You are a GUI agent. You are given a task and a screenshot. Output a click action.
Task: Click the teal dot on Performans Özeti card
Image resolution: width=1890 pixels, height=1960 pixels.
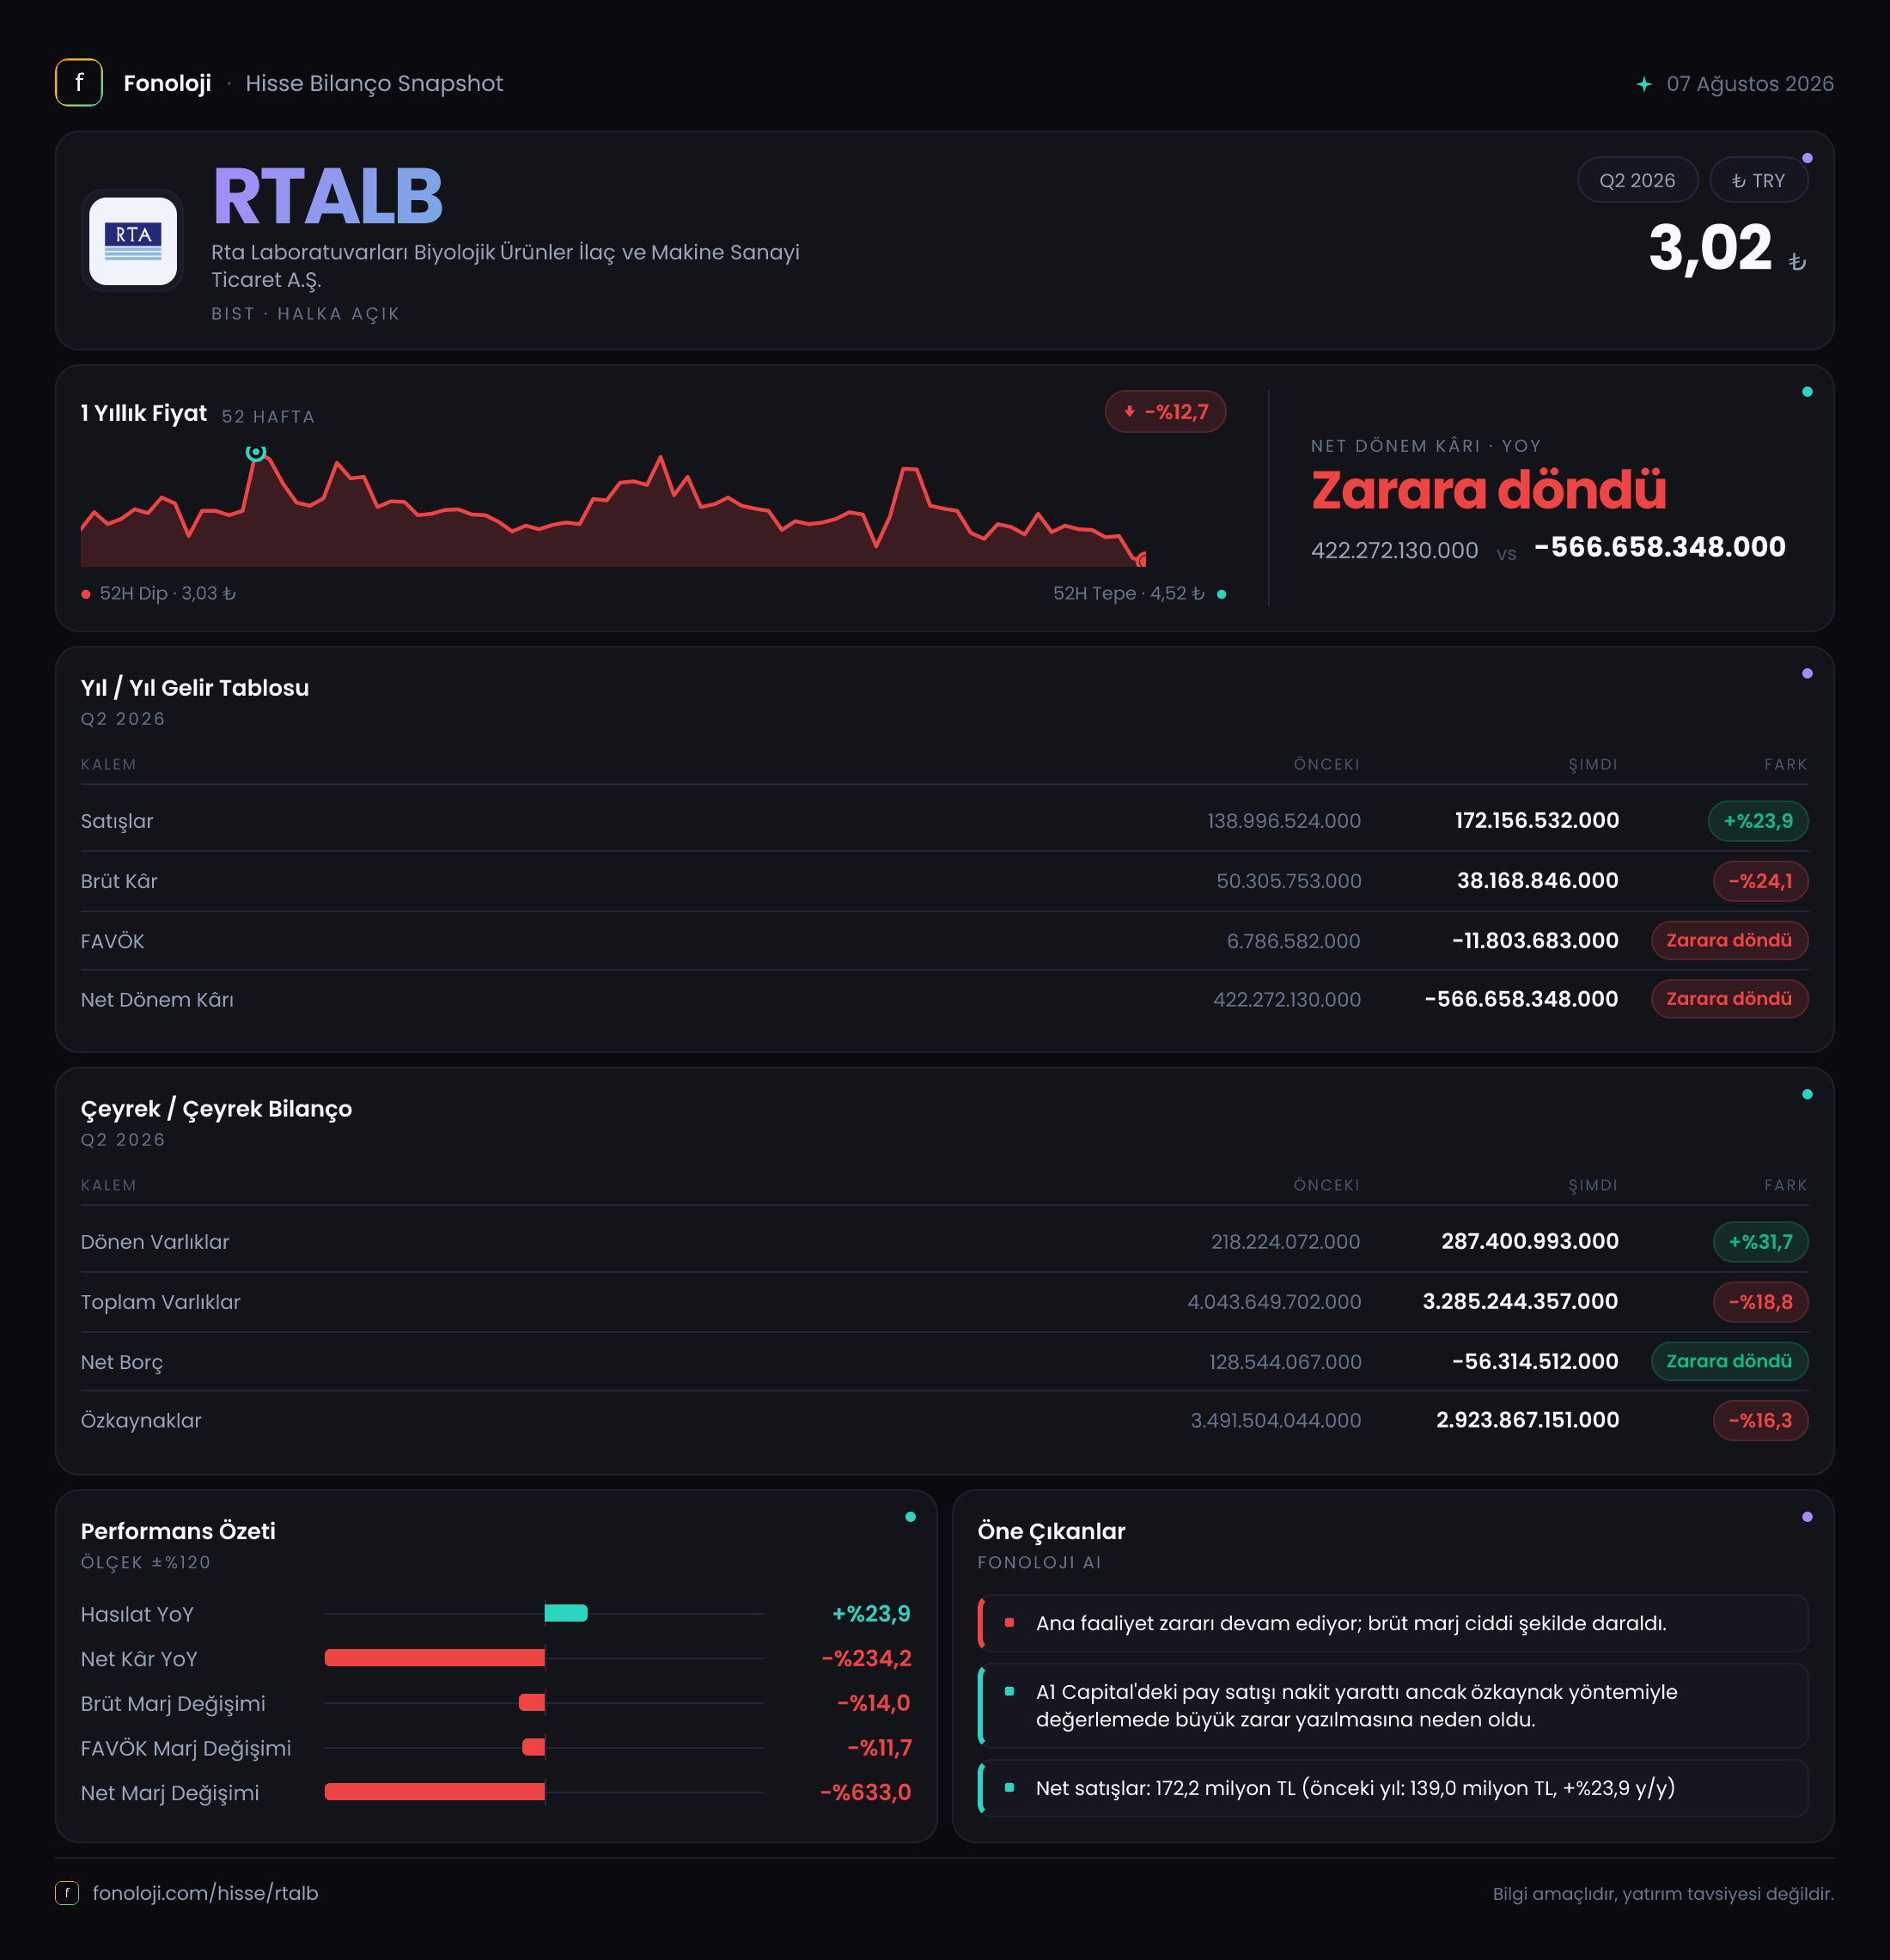910,1517
